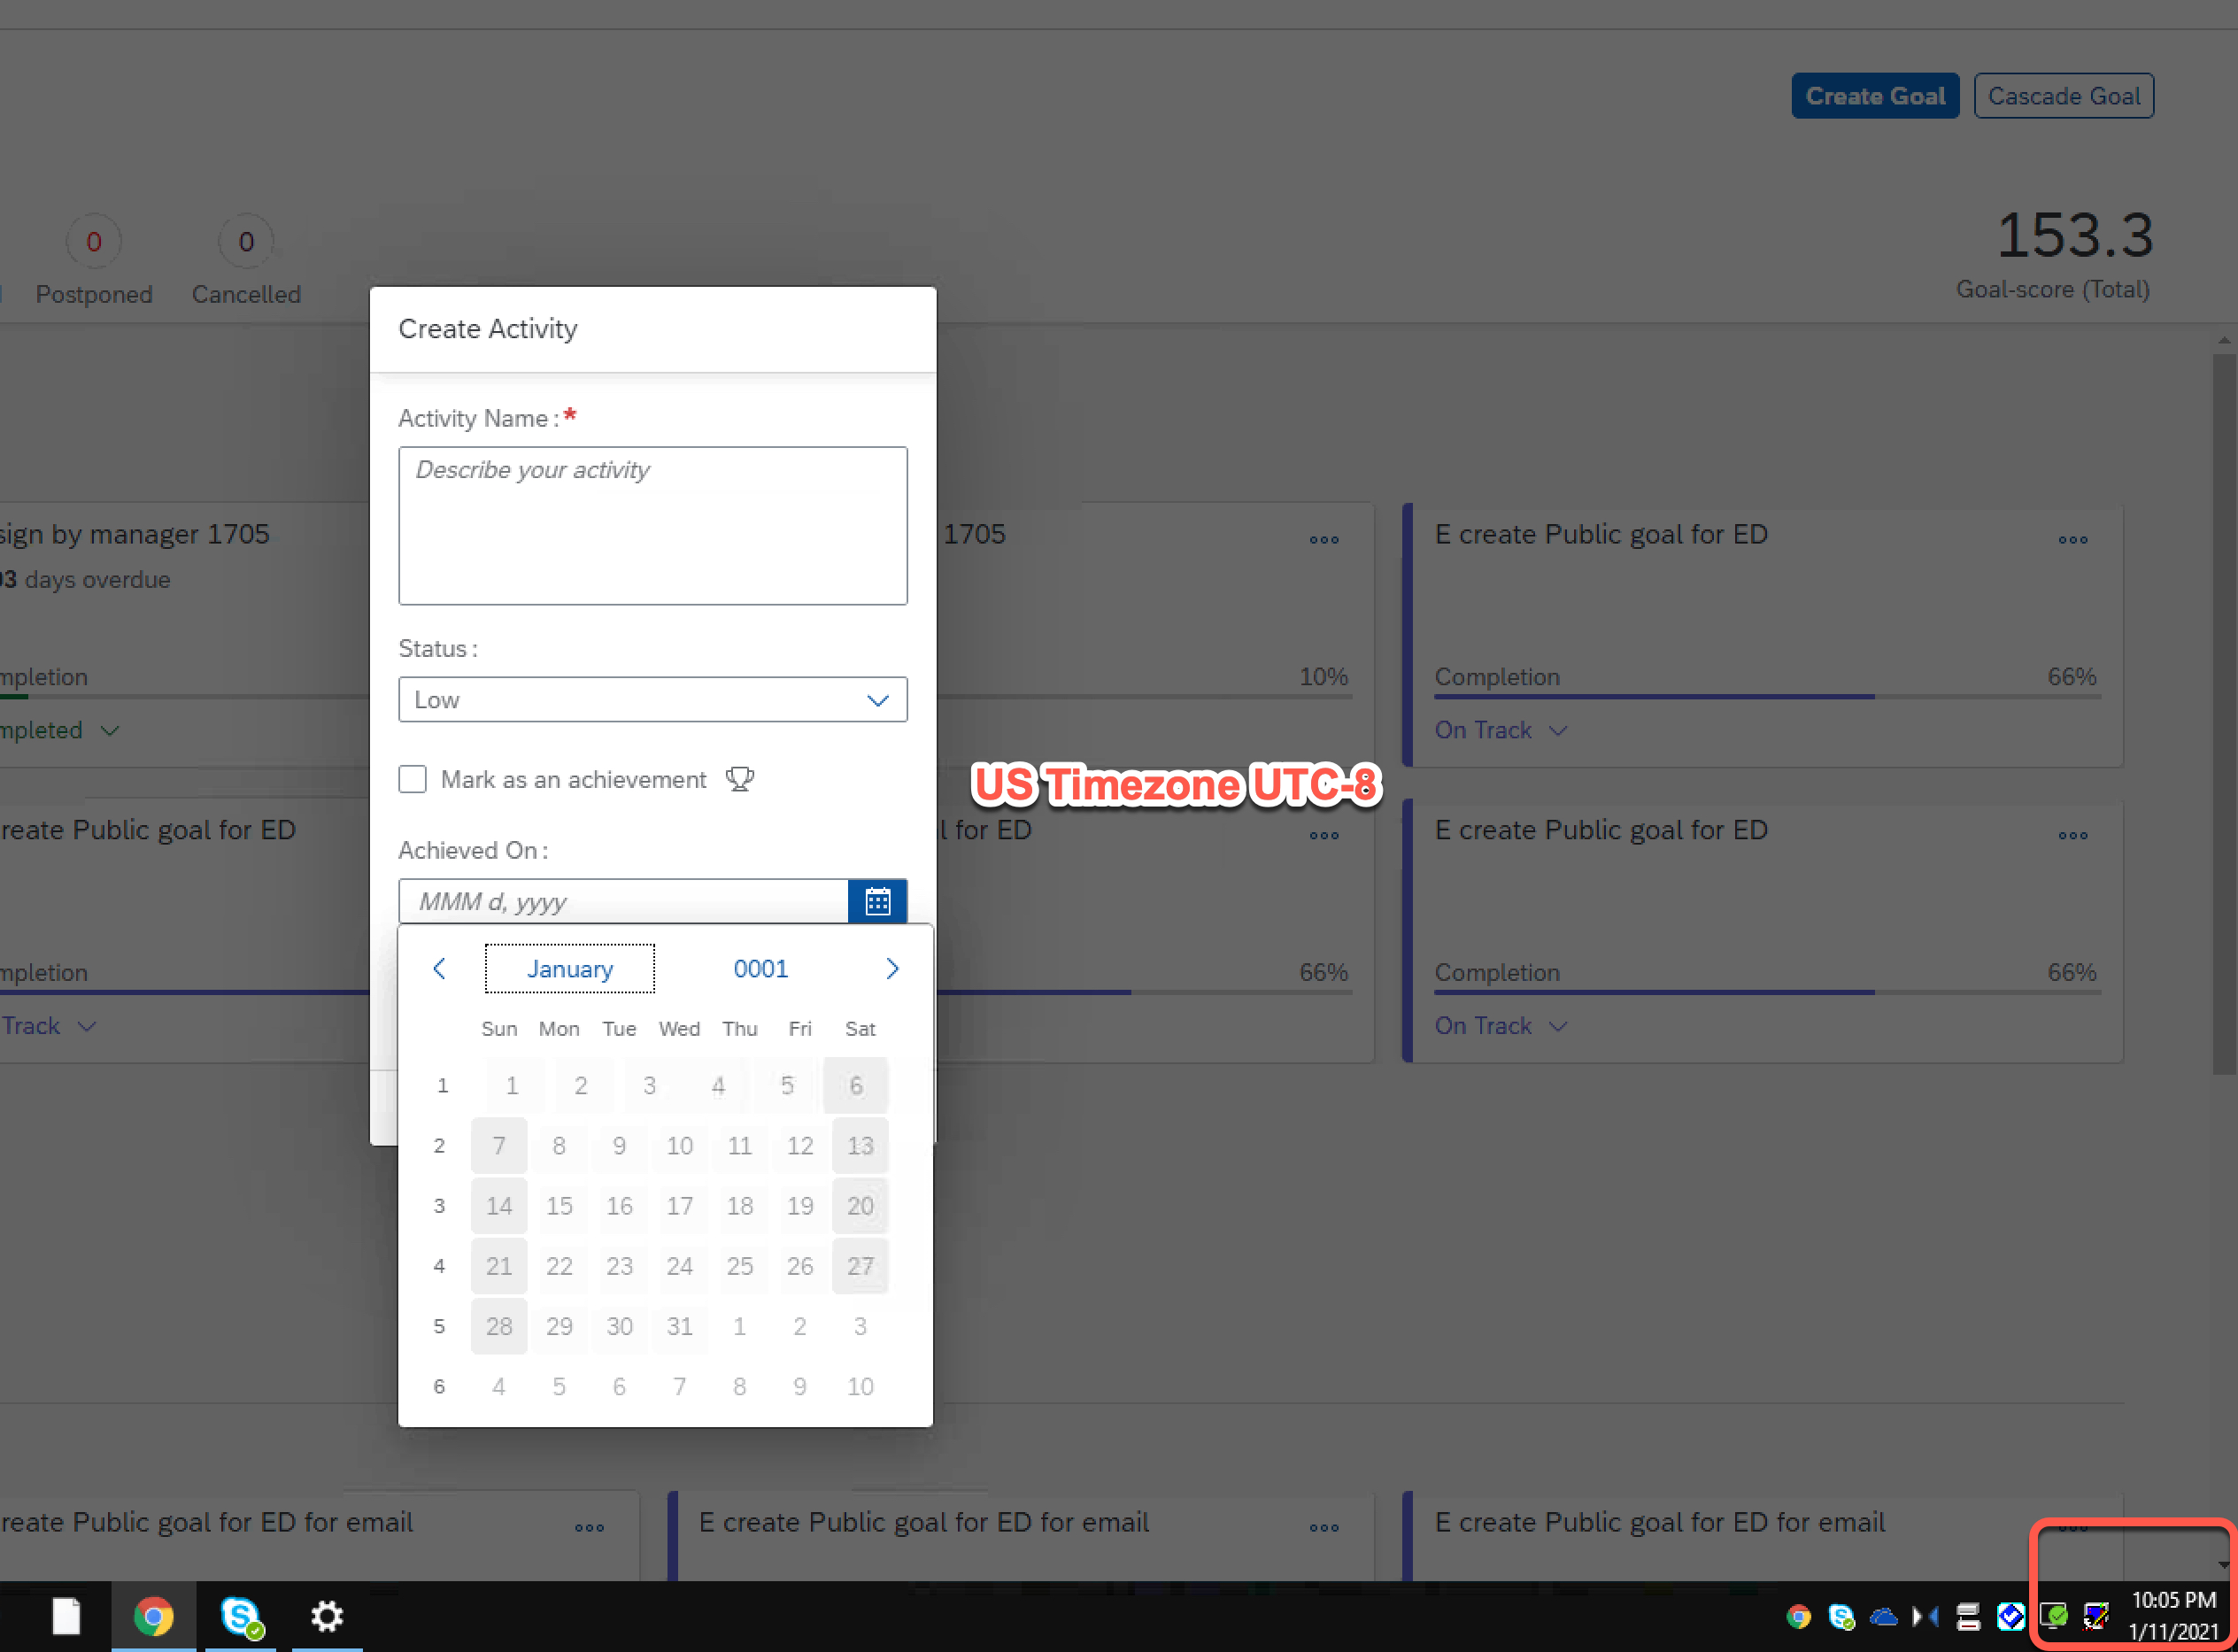
Task: Click the Activity Name text field
Action: click(x=652, y=526)
